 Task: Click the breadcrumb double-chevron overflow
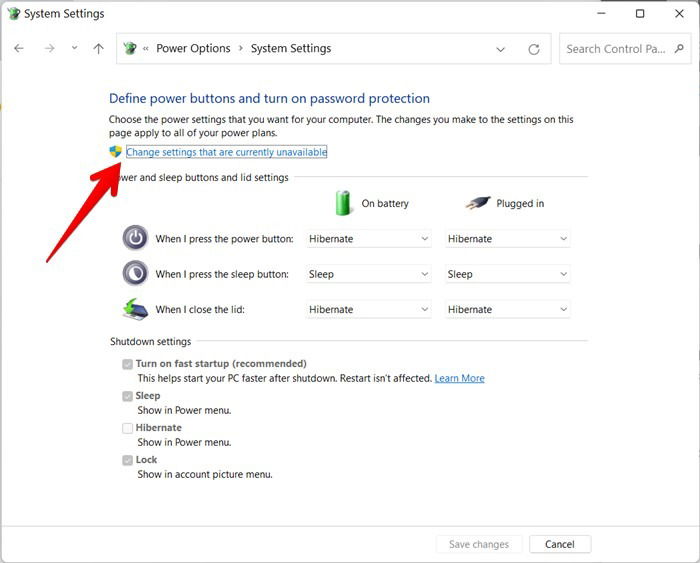(146, 49)
